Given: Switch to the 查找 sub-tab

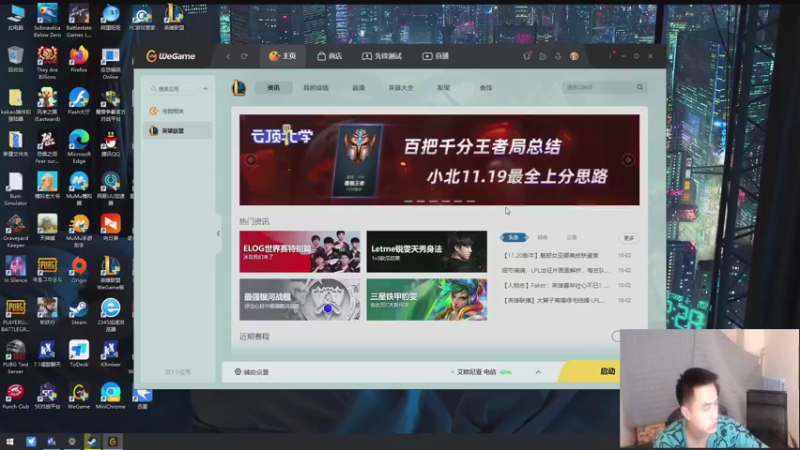Looking at the screenshot, I should pos(486,88).
